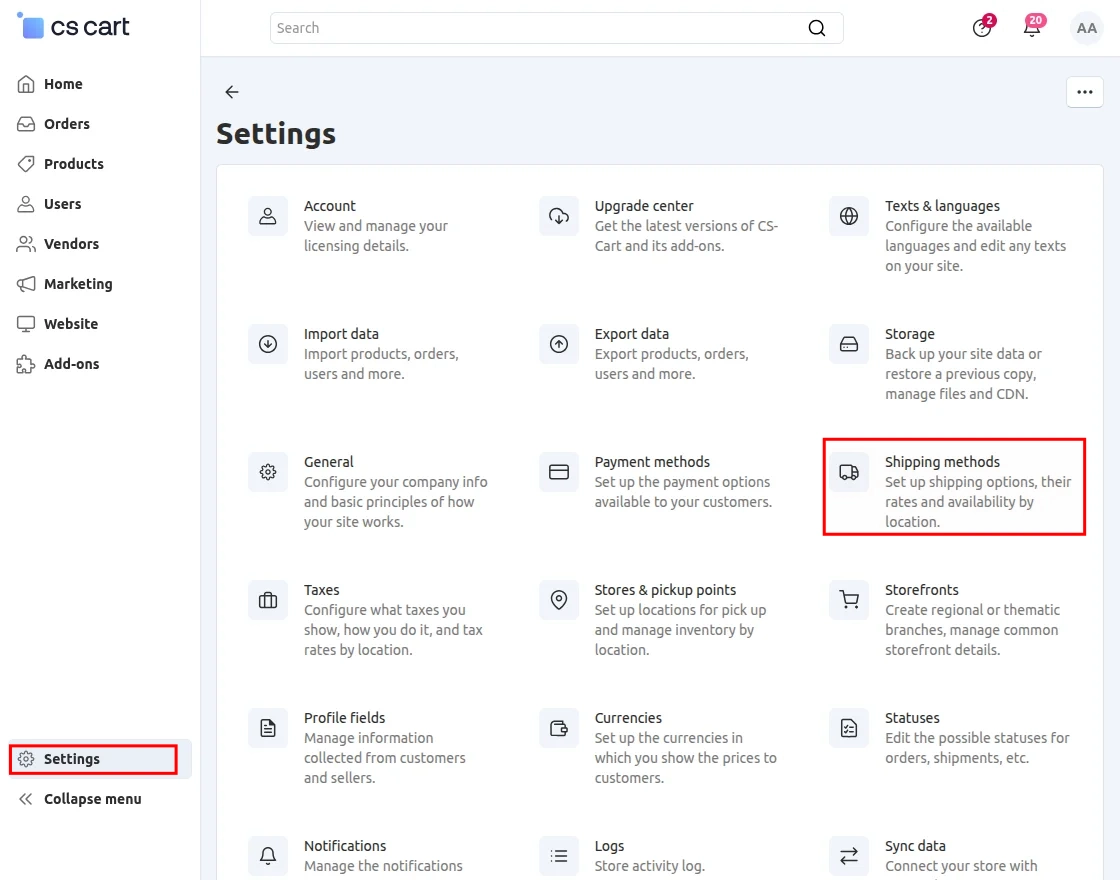
Task: Open the Export data link
Action: point(631,334)
